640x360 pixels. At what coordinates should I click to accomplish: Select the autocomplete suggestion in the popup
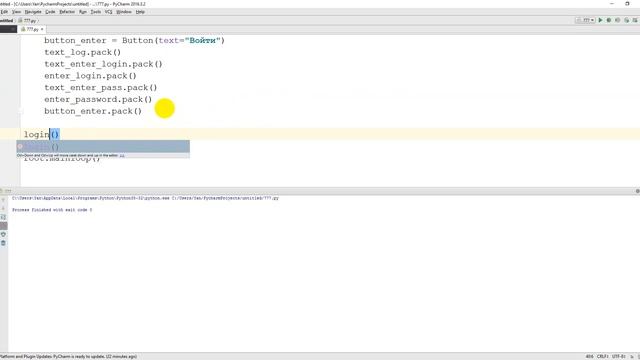click(103, 146)
